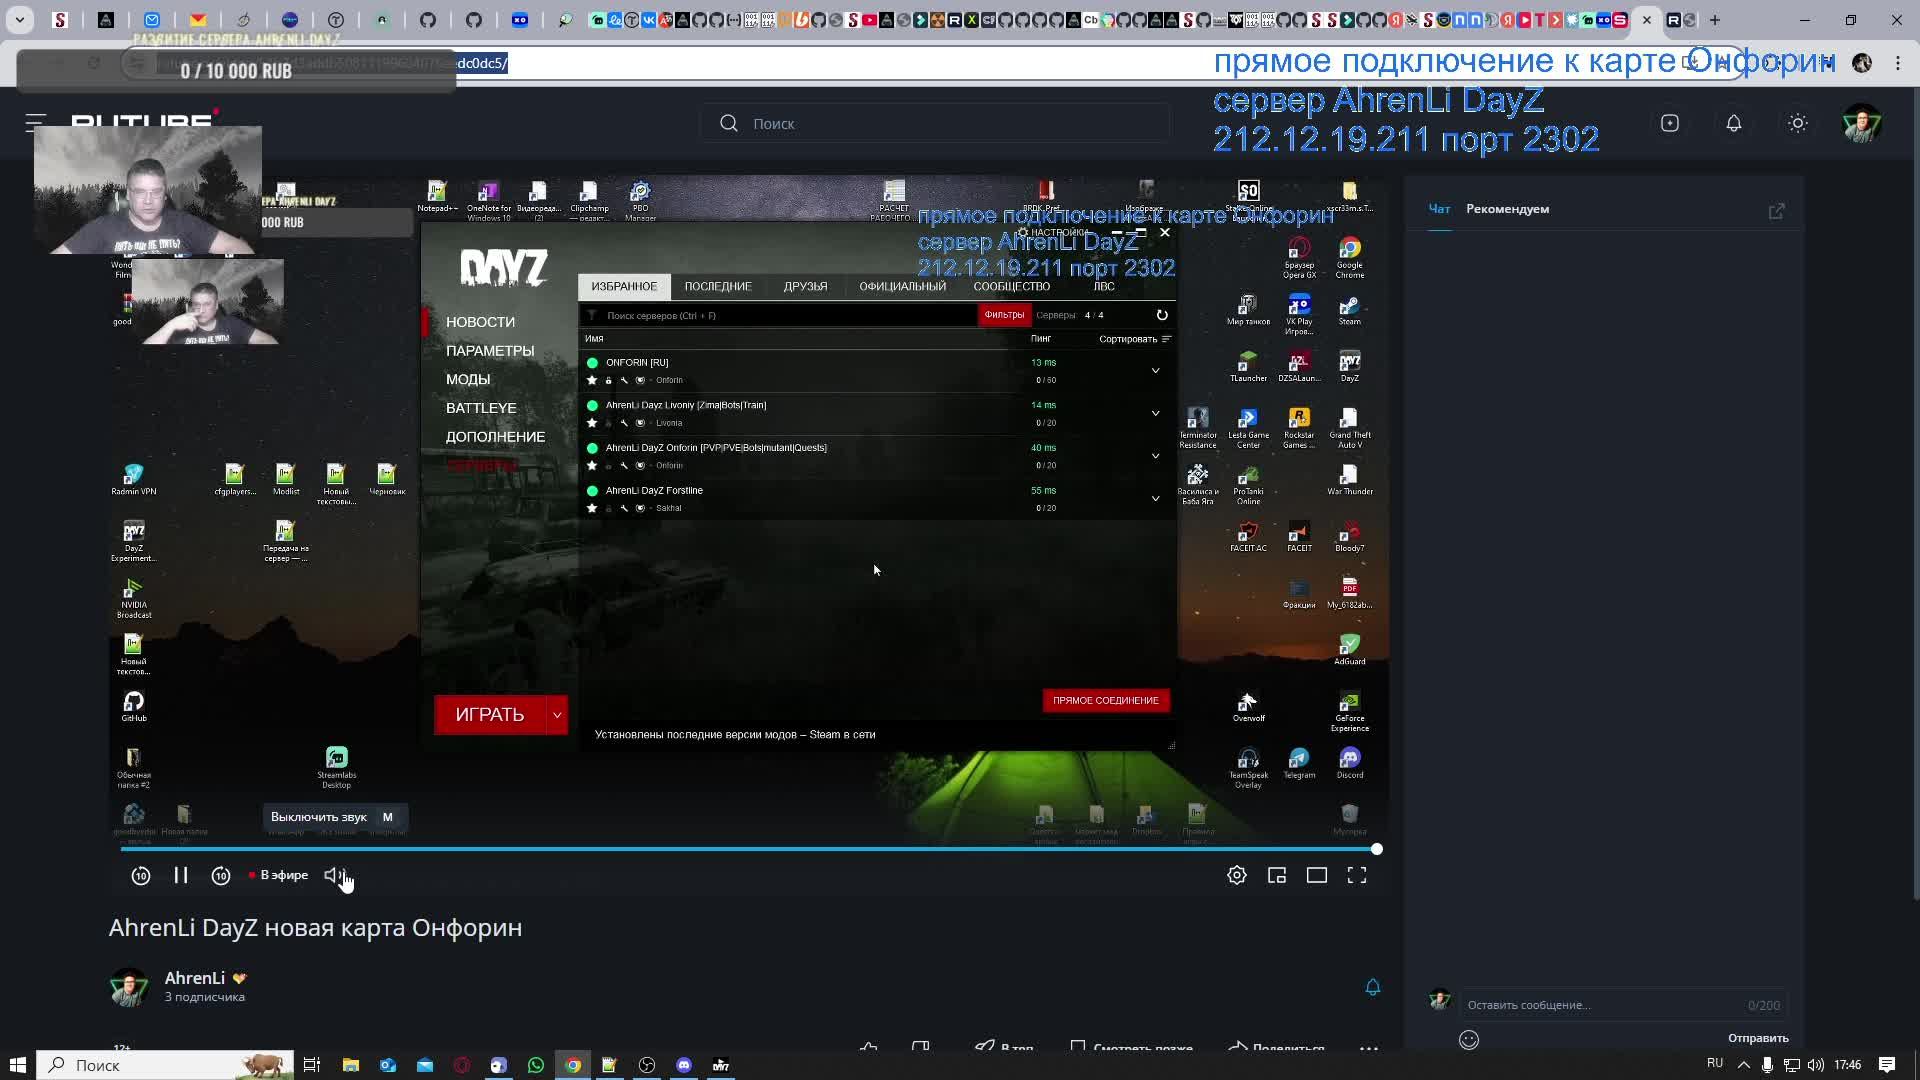Open the Rutube profile avatar menu
The width and height of the screenshot is (1920, 1080).
[1862, 123]
